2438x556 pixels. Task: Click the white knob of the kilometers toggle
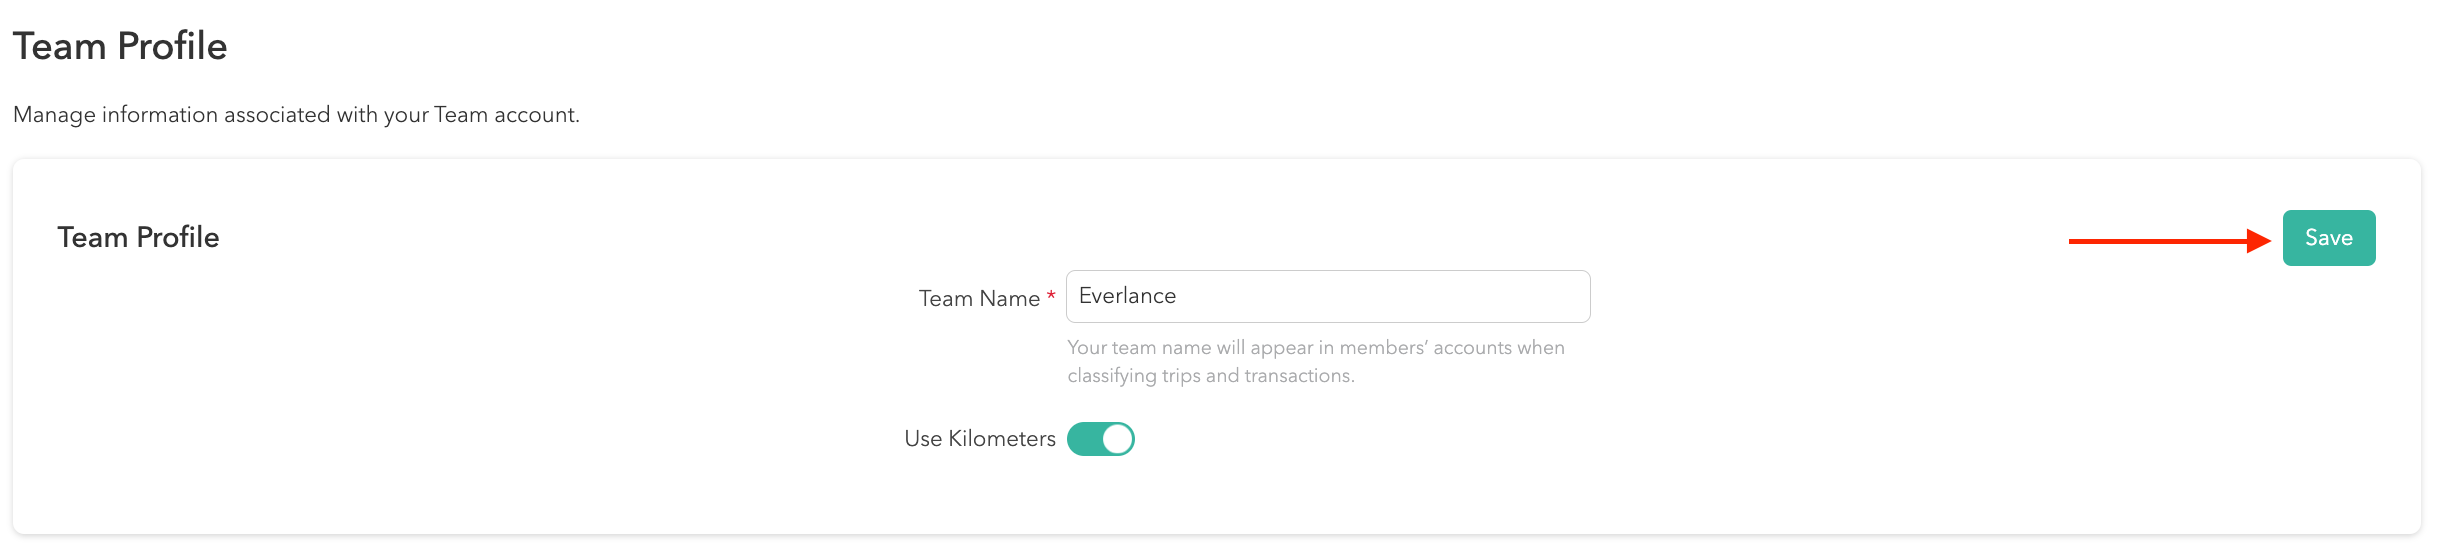pos(1117,439)
